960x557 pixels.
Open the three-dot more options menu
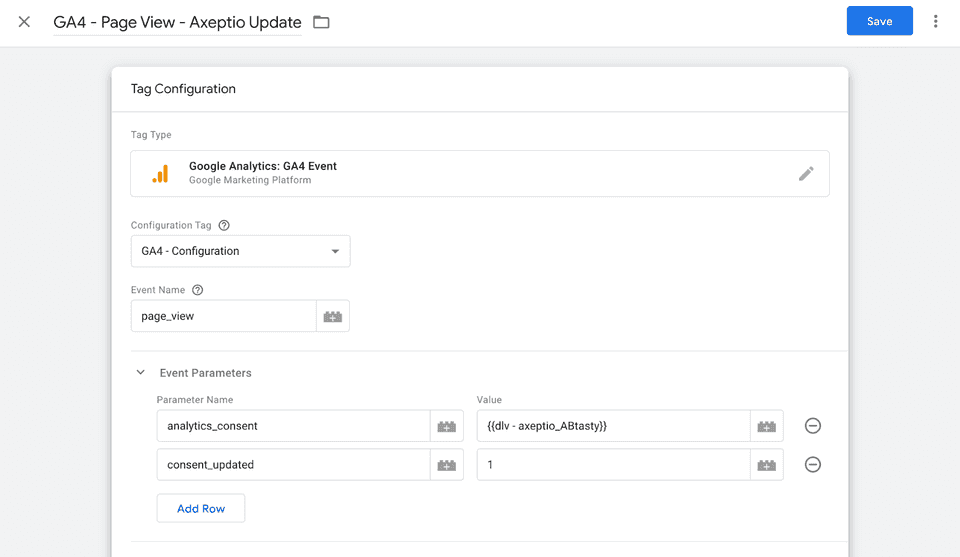pos(936,22)
